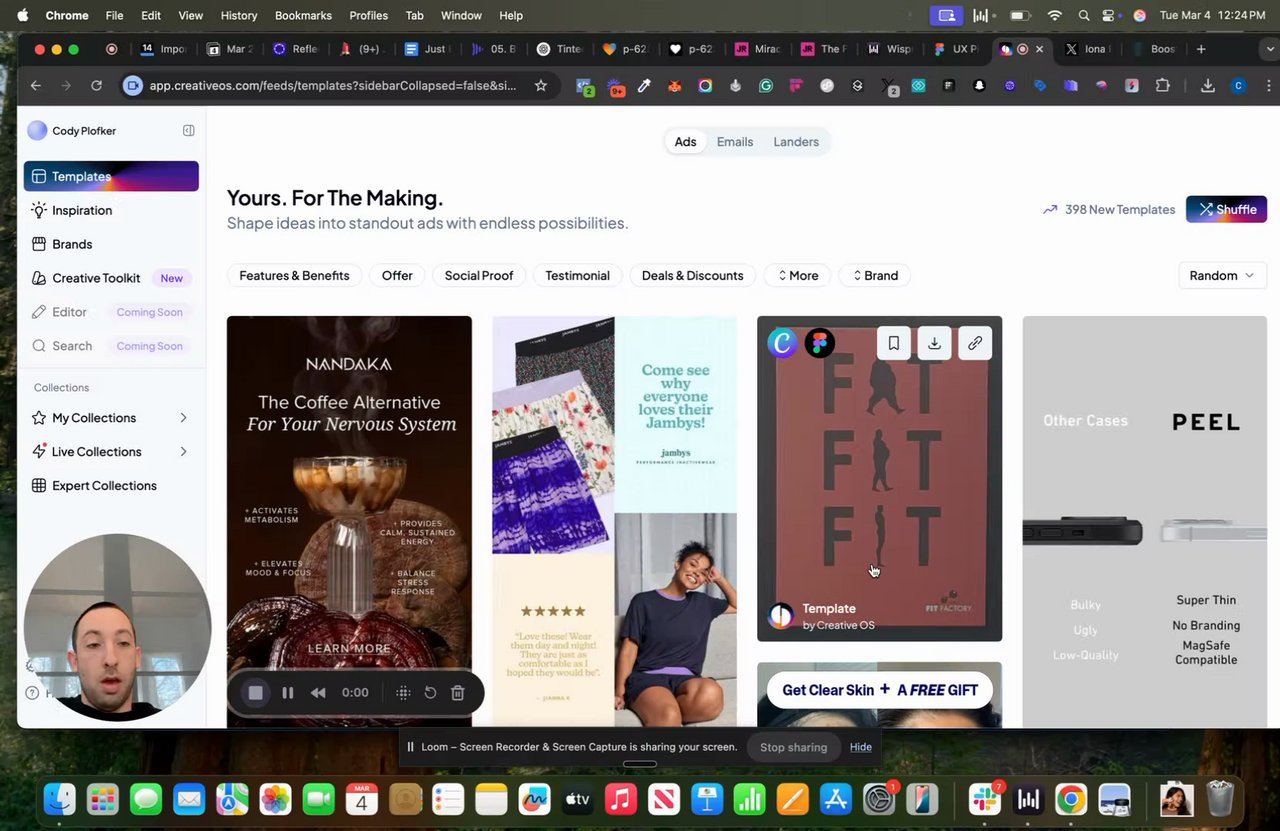Click the address bar URL
Viewport: 1280px width, 831px height.
pyautogui.click(x=332, y=86)
